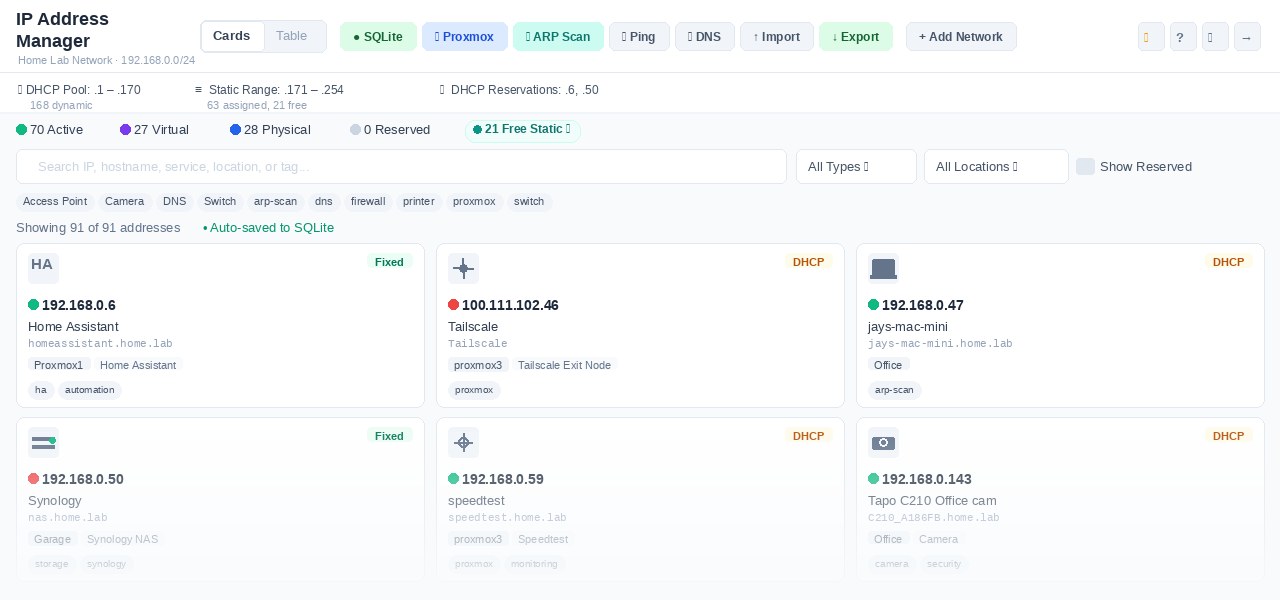Filter by 70 Active status
Viewport: 1280px width, 600px height.
tap(50, 130)
